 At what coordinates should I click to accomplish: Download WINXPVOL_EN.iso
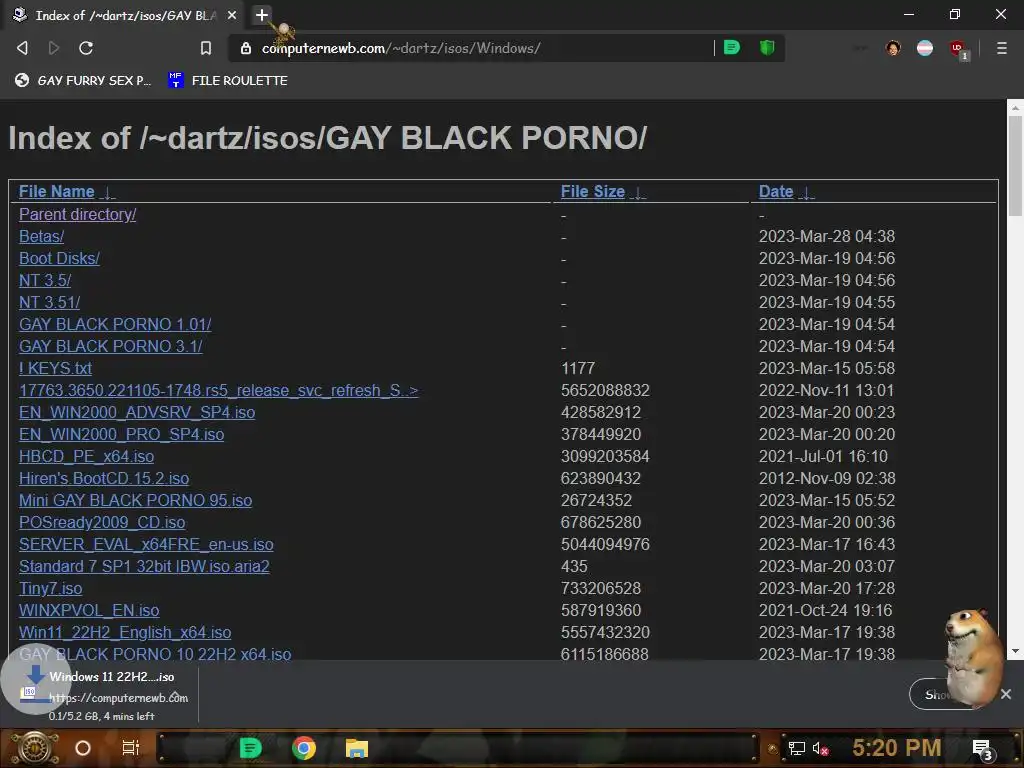89,611
